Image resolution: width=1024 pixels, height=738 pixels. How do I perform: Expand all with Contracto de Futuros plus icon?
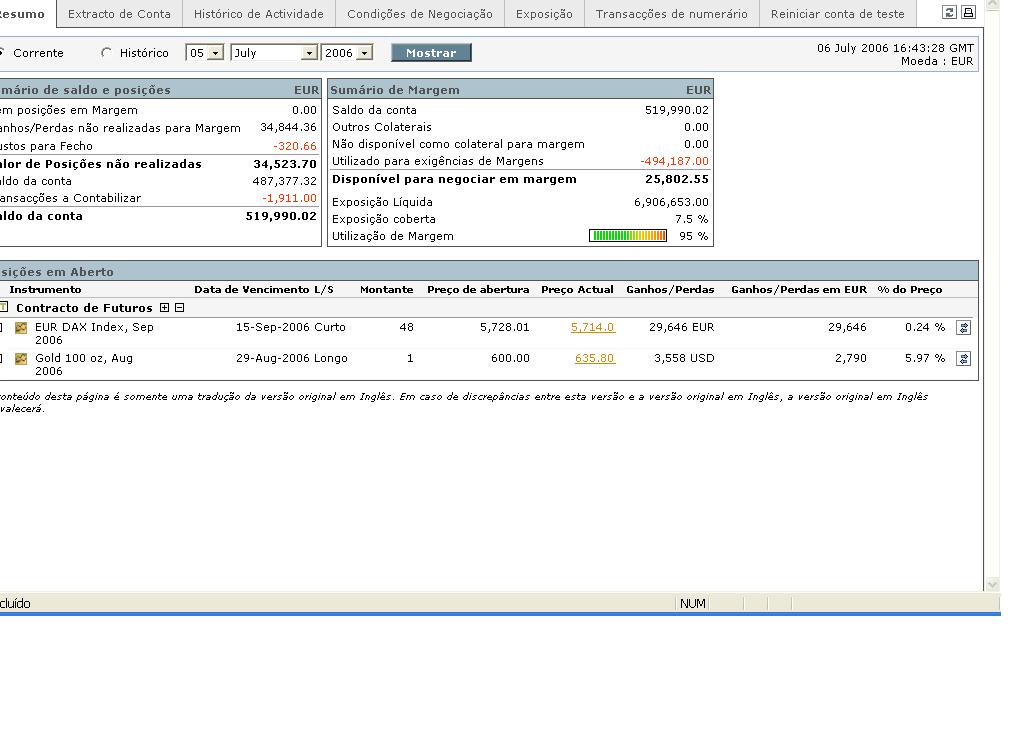tap(165, 308)
